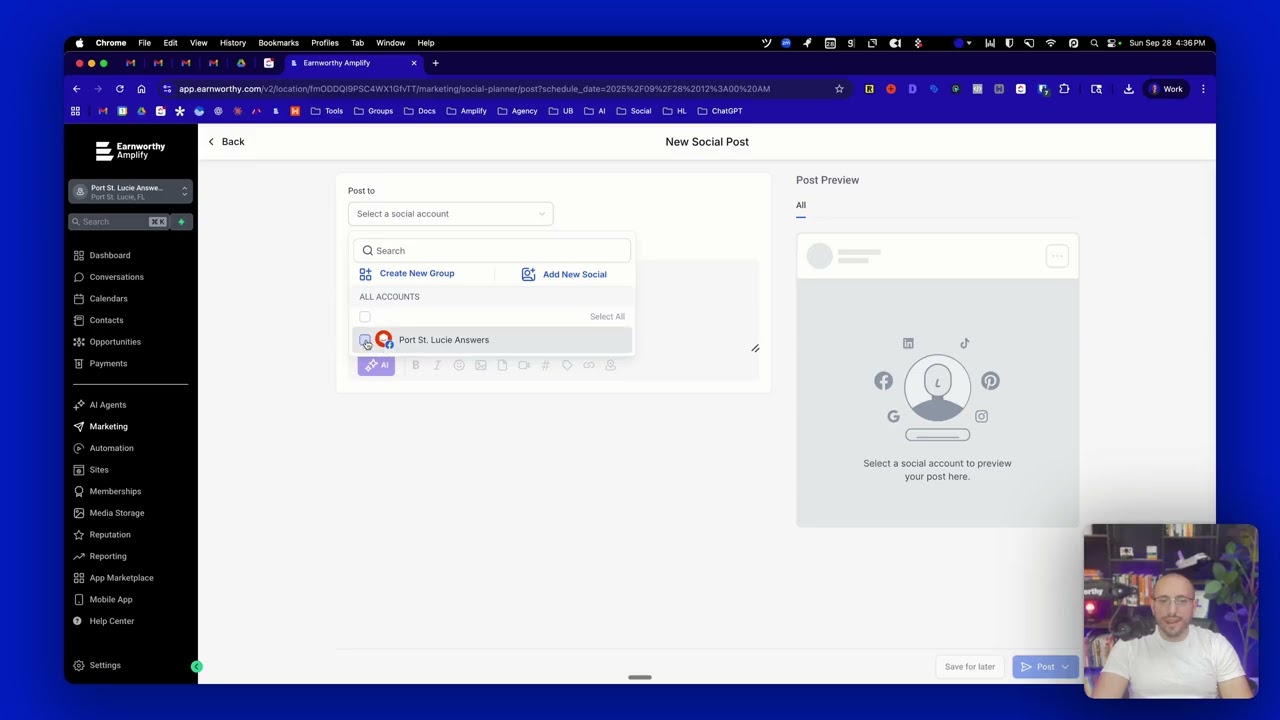
Task: Expand the Port St. Lucie location switcher
Action: click(x=130, y=192)
